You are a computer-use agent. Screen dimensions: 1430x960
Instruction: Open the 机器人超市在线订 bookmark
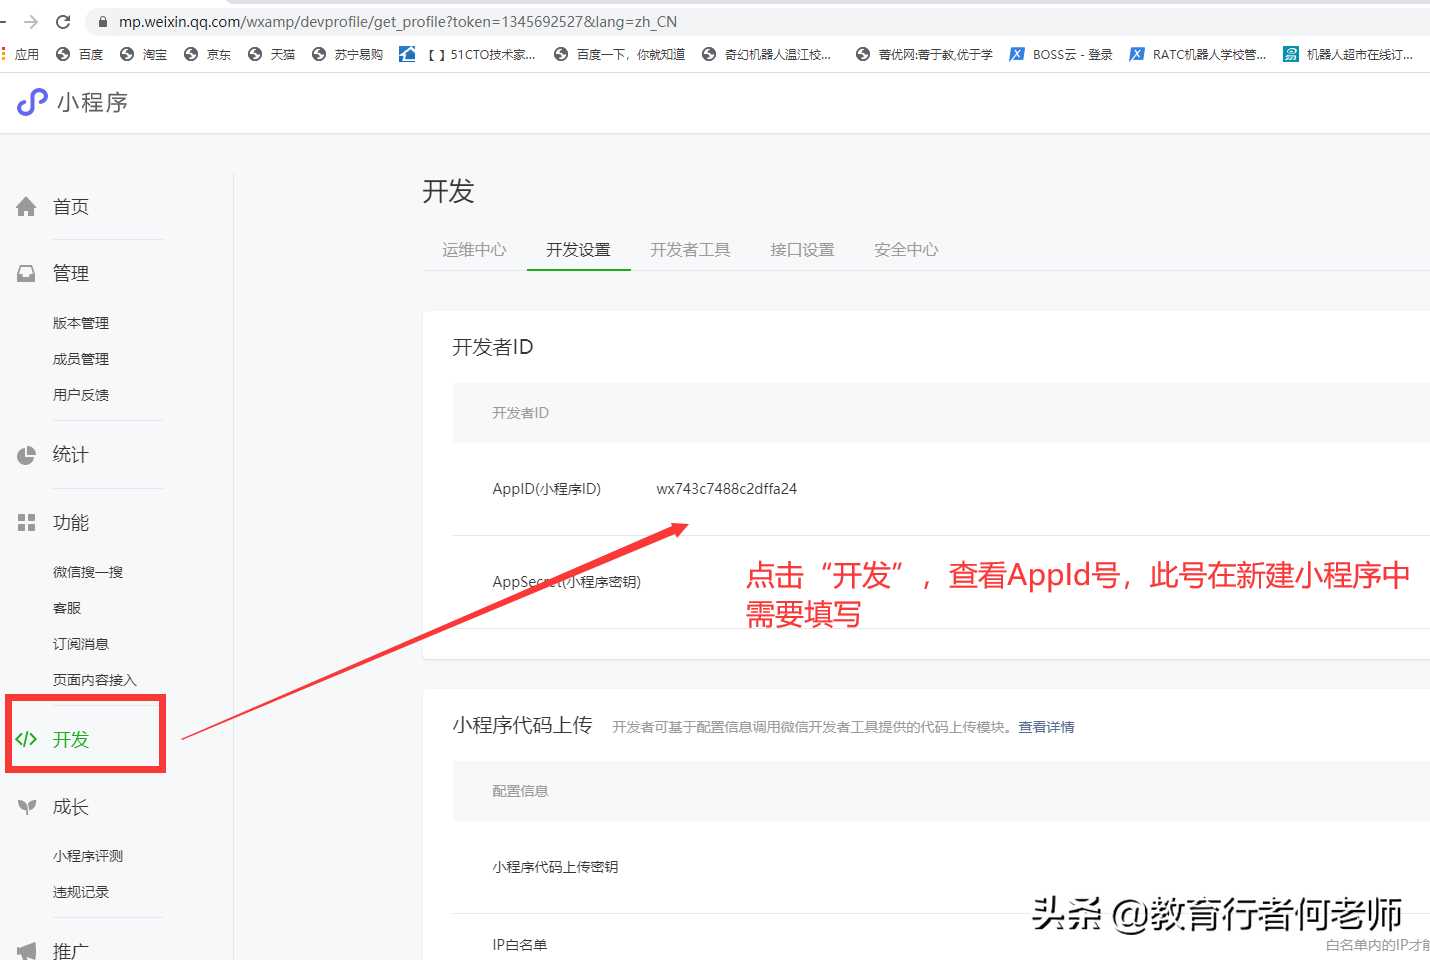coord(1349,54)
